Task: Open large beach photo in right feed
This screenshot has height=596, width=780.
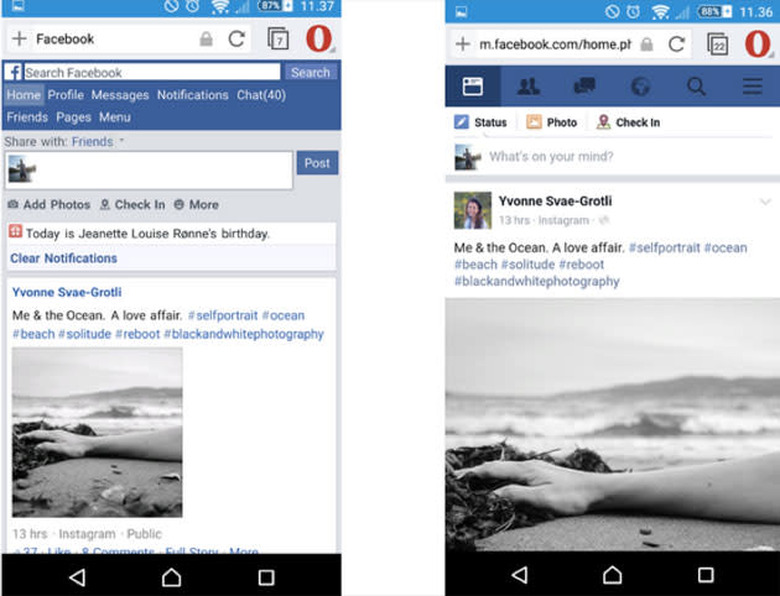Action: [612, 424]
